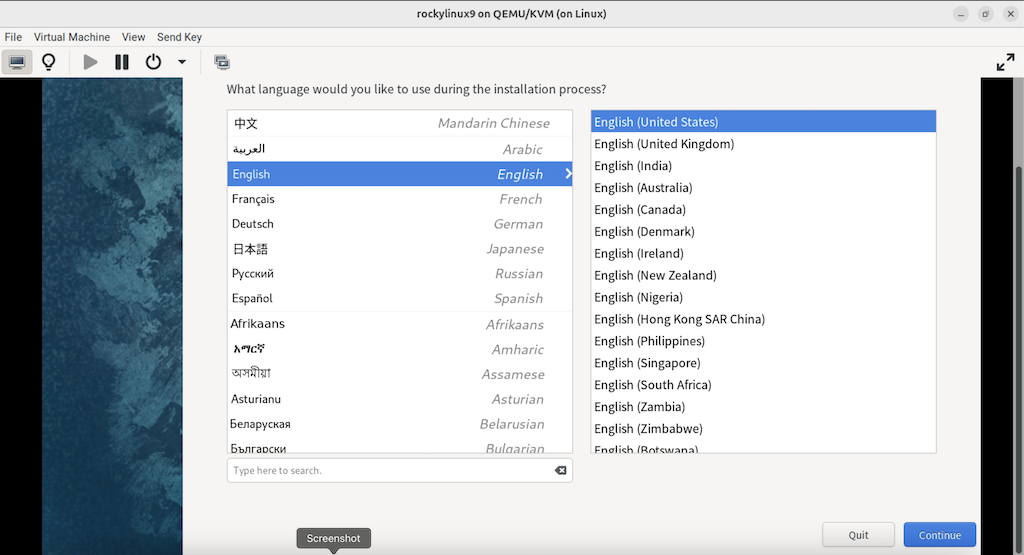The height and width of the screenshot is (555, 1024).
Task: Choose English (Denmark) locale
Action: [763, 231]
